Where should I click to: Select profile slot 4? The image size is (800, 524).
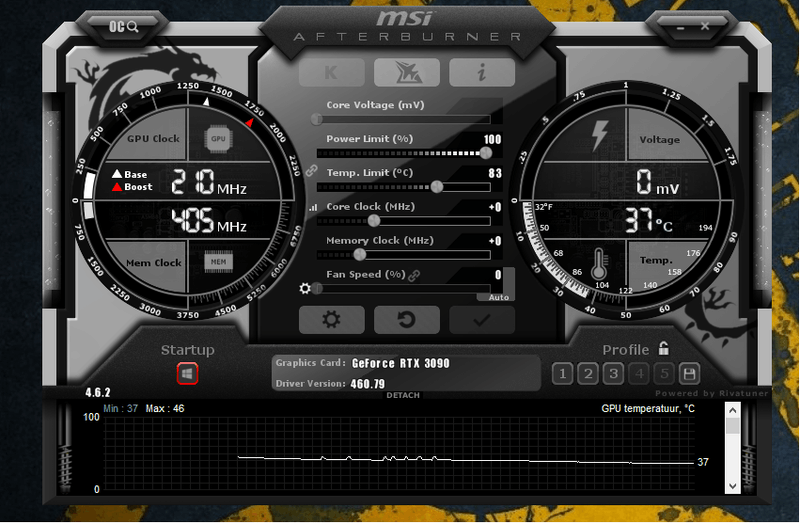[639, 374]
